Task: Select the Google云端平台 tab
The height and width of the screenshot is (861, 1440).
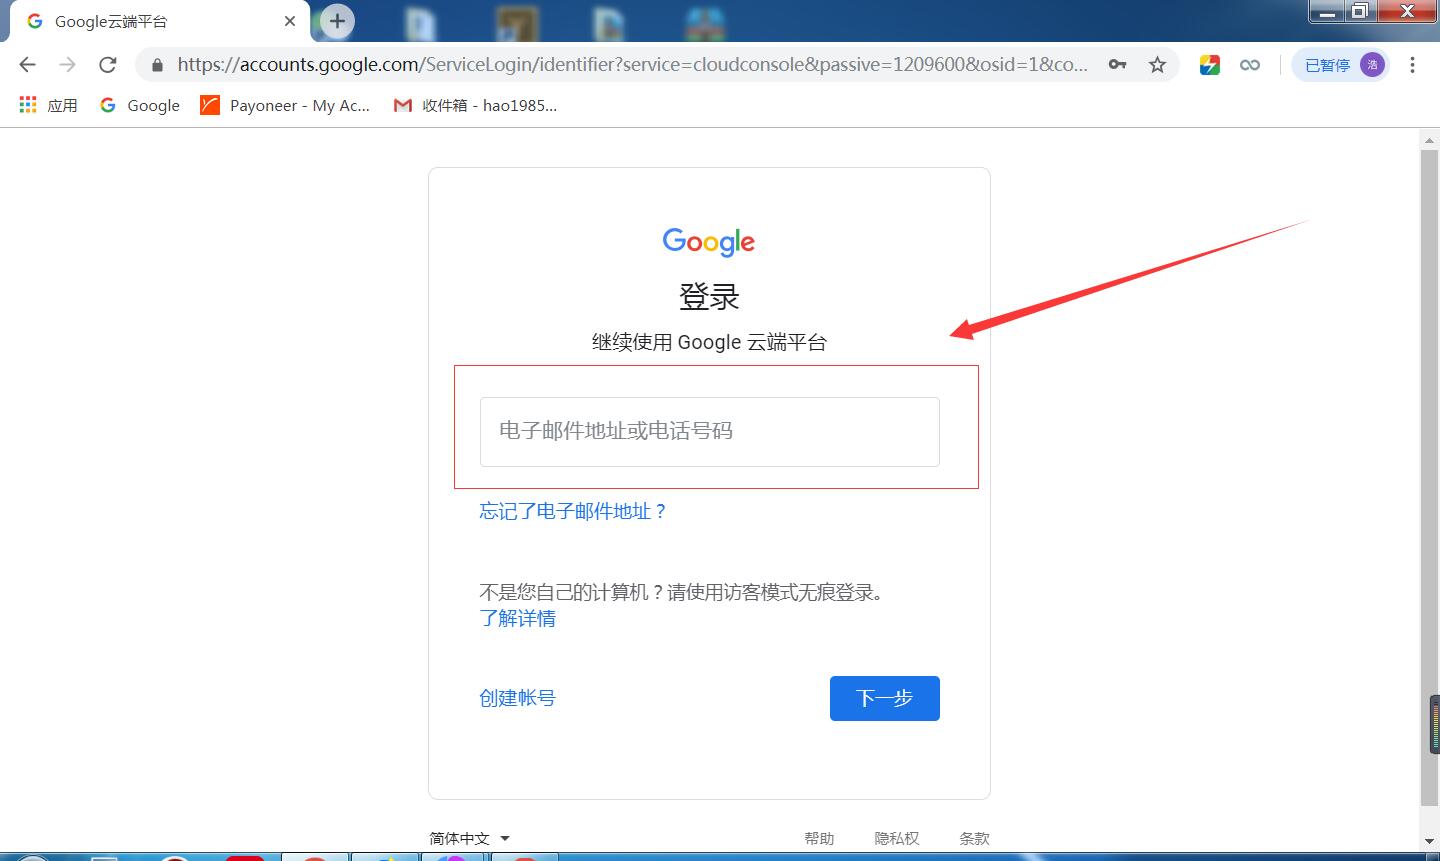Action: (x=150, y=21)
